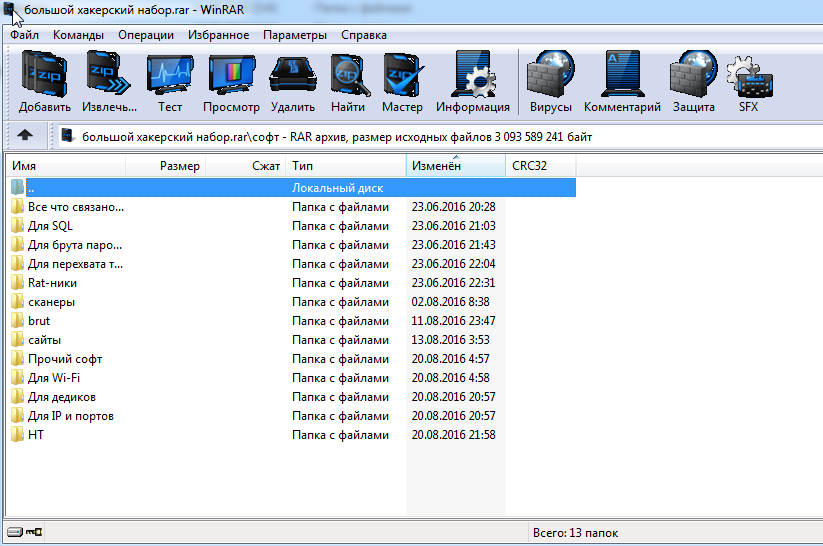The image size is (823, 546).
Task: Click the disk icon in status bar
Action: 15,532
